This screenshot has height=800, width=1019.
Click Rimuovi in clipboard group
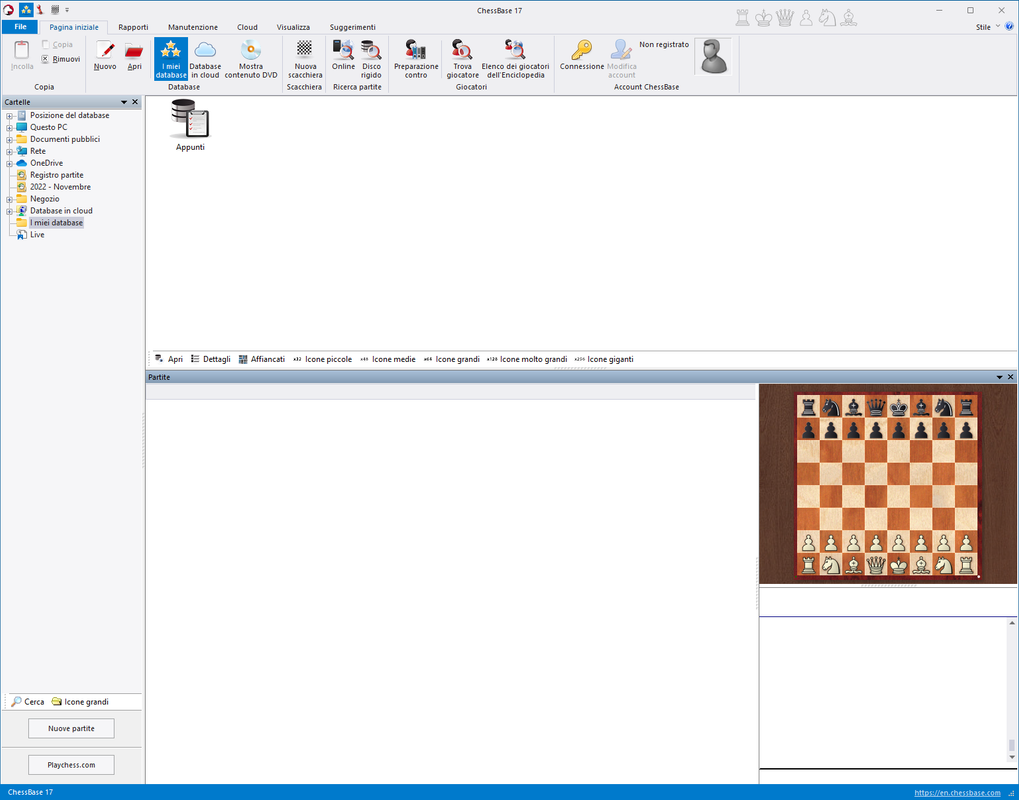pyautogui.click(x=60, y=59)
